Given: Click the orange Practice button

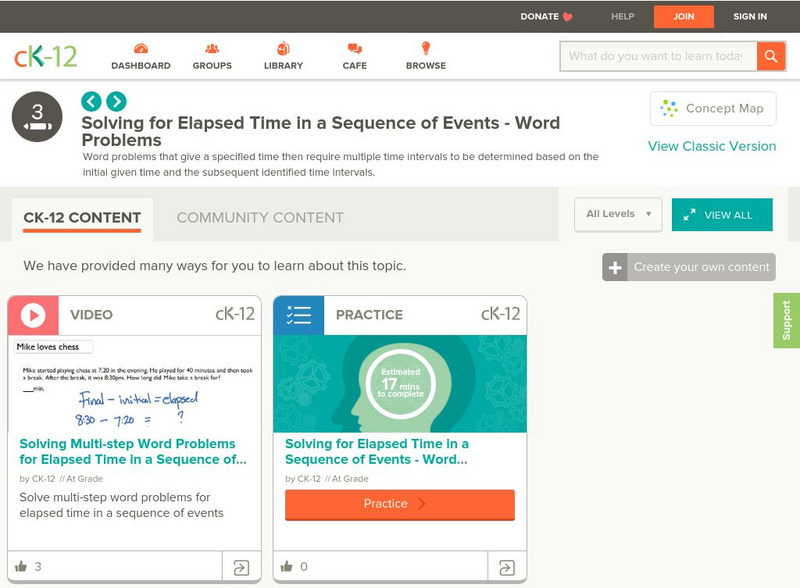Looking at the screenshot, I should (x=400, y=504).
